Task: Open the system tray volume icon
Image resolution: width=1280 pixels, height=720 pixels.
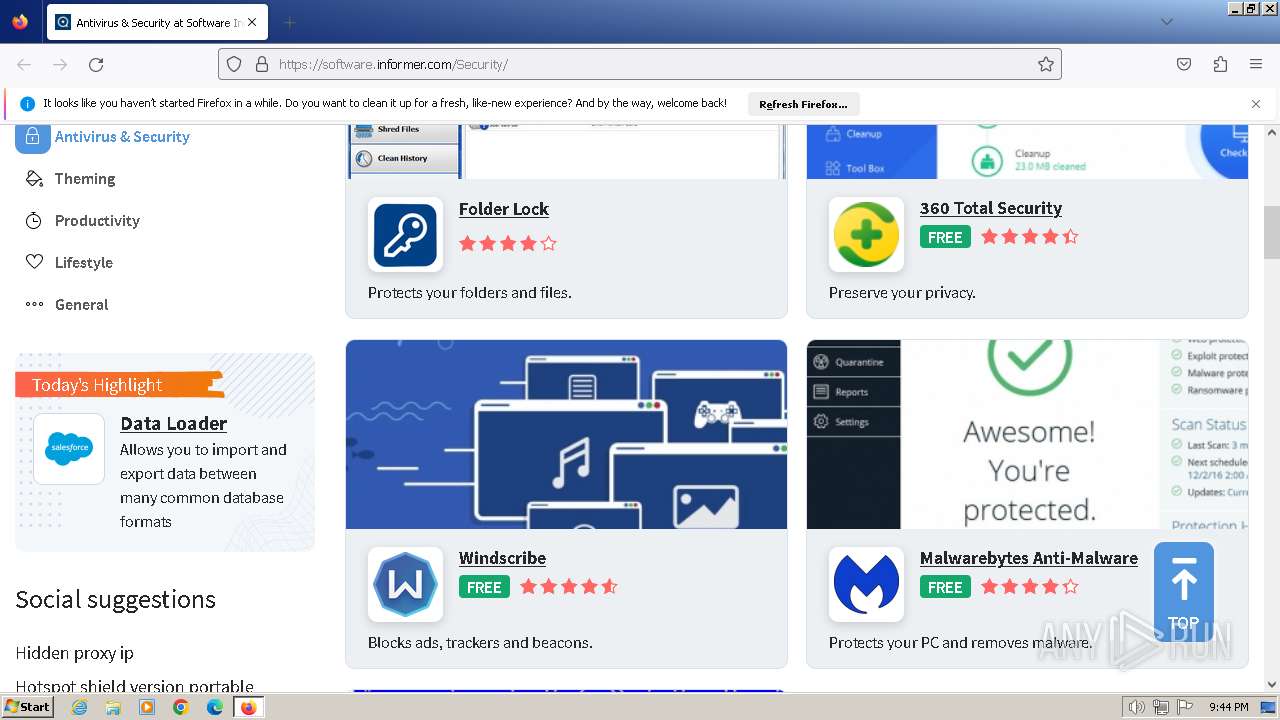Action: click(1136, 707)
